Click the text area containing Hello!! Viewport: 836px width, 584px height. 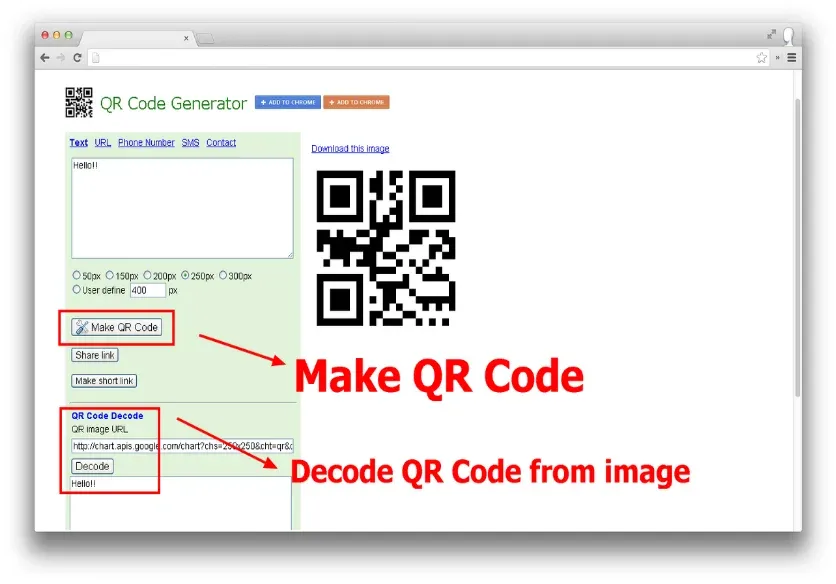182,208
